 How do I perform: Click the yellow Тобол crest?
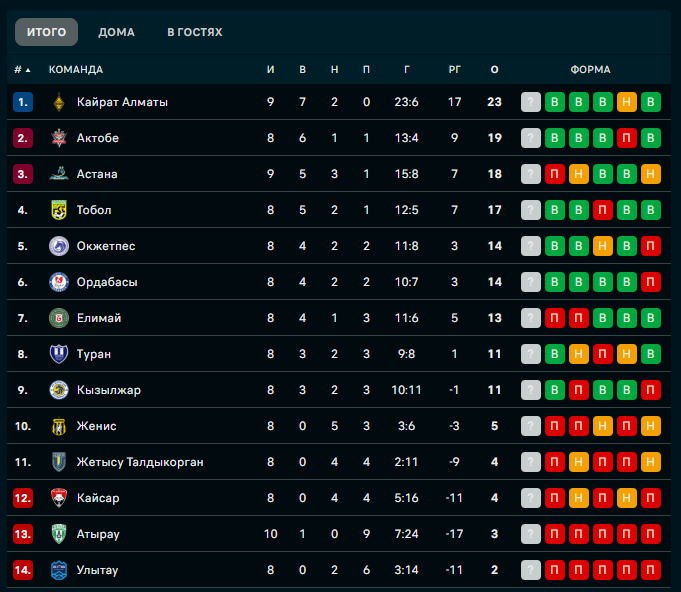point(59,210)
